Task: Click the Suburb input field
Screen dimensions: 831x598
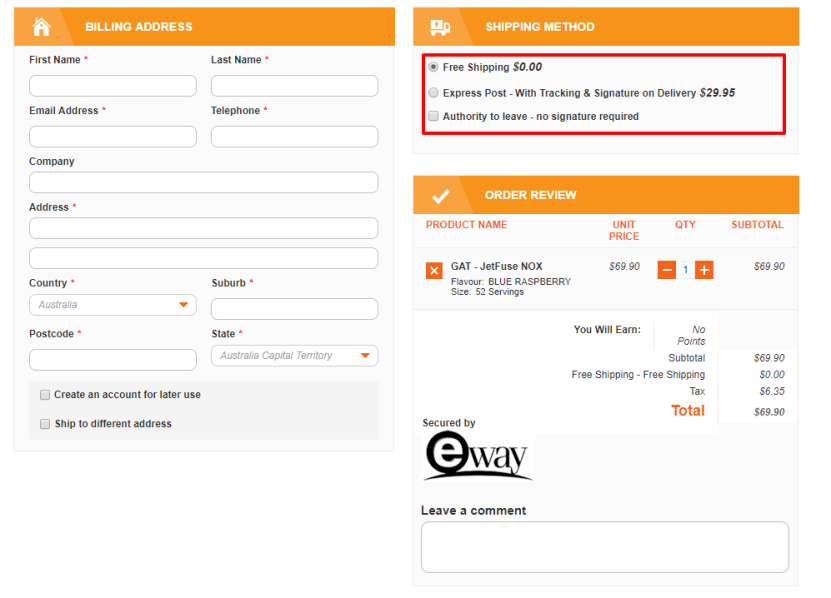Action: 295,309
